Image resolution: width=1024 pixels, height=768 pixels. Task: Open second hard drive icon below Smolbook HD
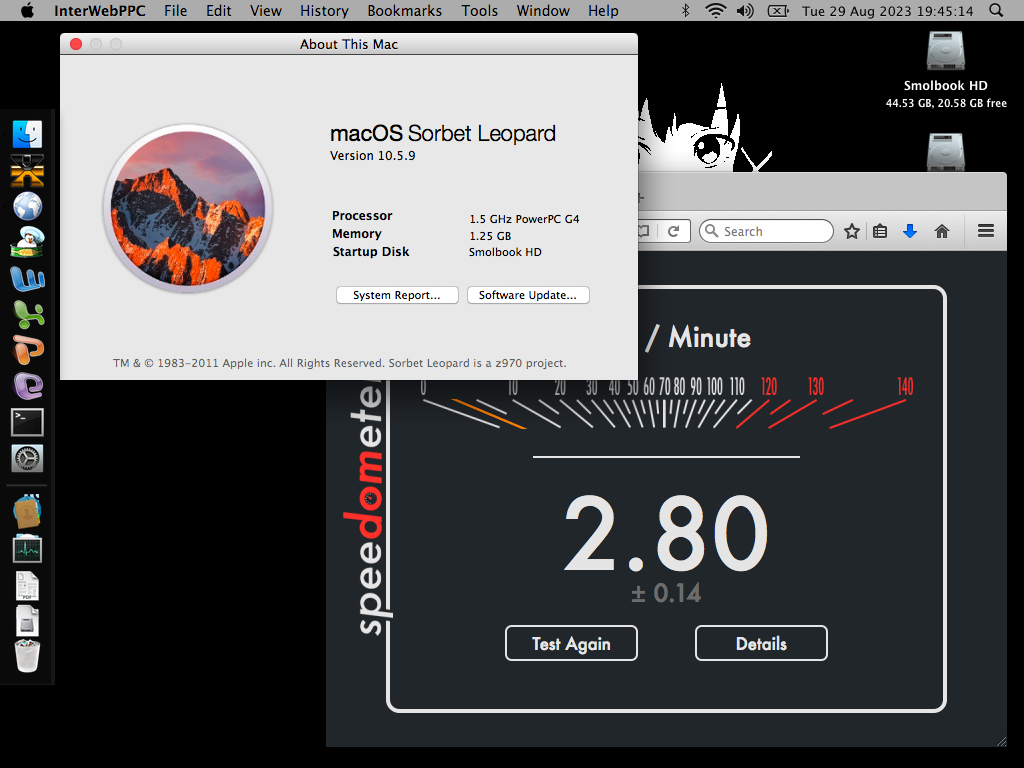coord(946,152)
